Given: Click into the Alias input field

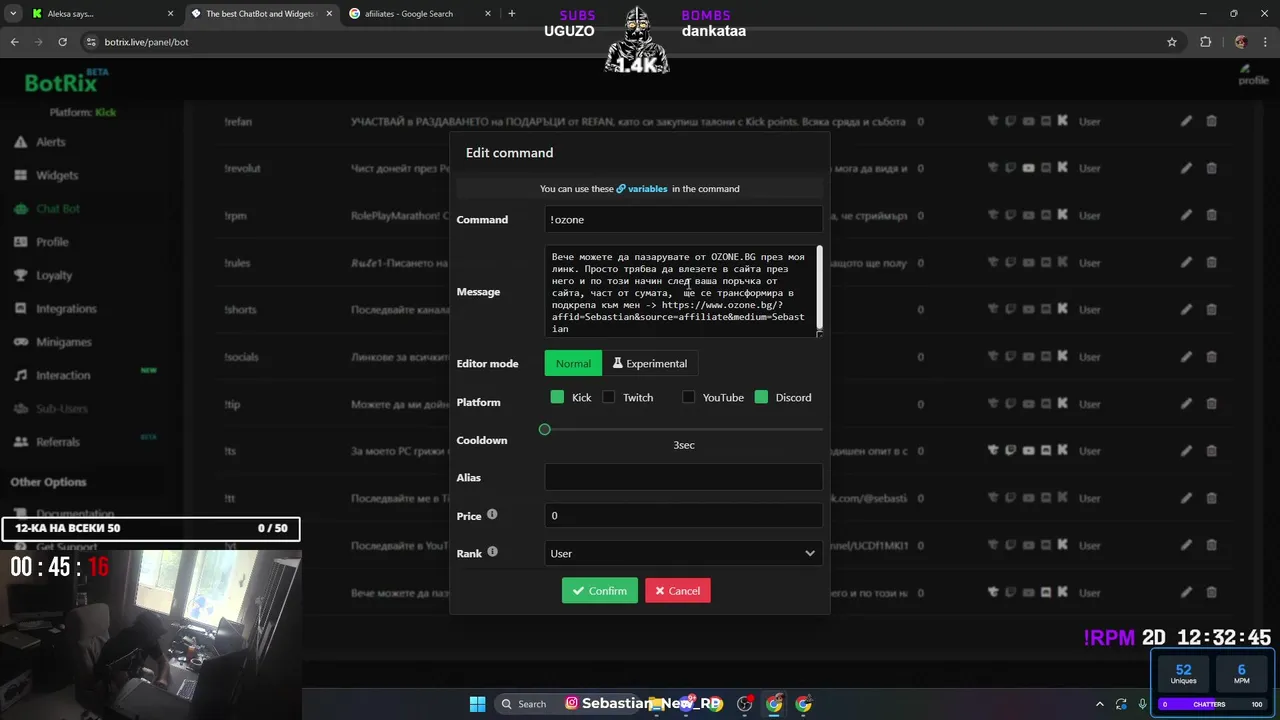Looking at the screenshot, I should tap(684, 477).
